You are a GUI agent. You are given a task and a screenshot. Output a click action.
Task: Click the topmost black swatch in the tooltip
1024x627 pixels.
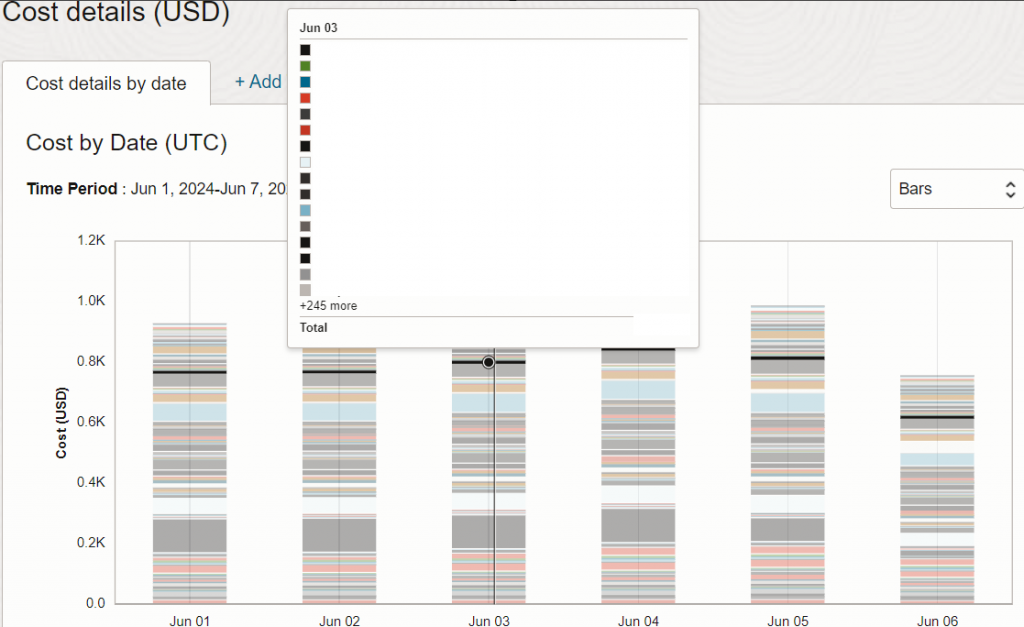(x=305, y=48)
